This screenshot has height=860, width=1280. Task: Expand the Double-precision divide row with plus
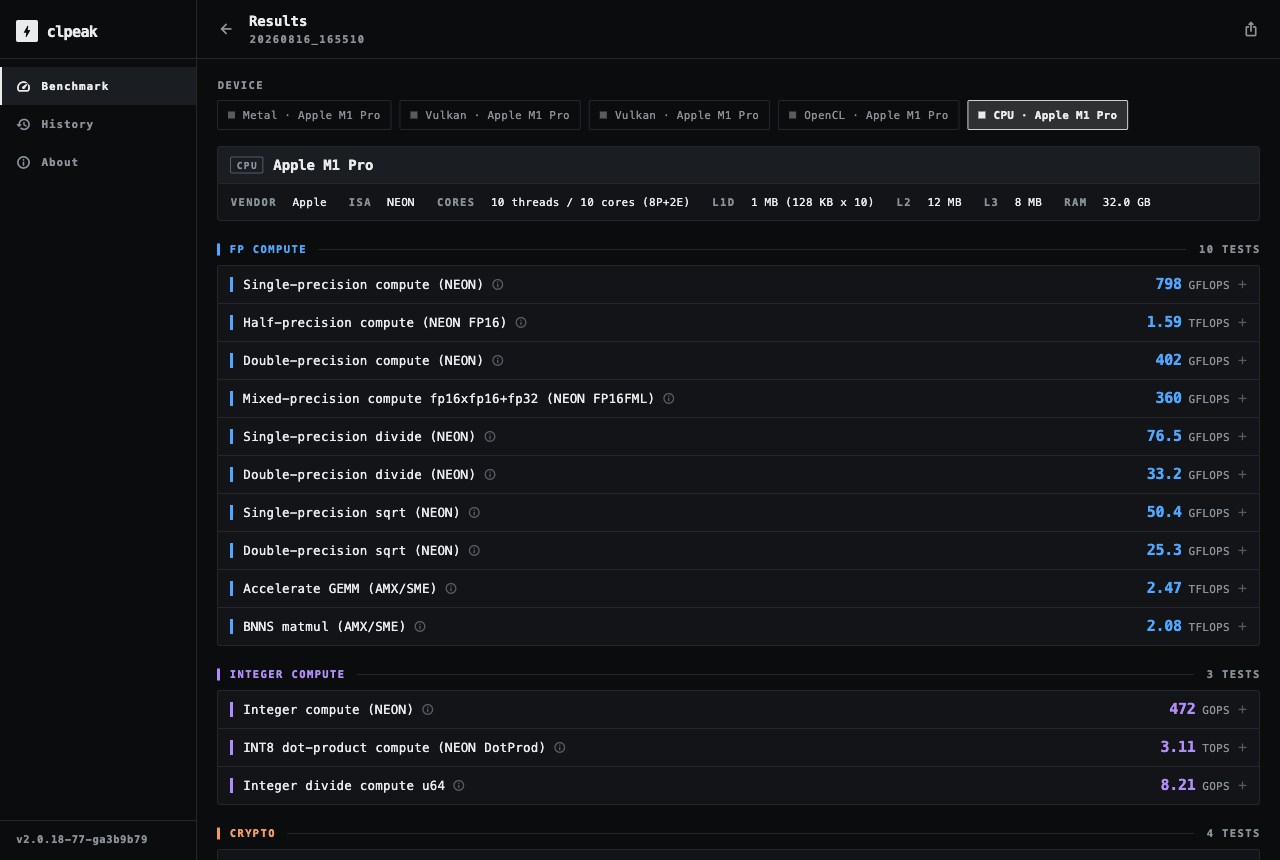click(1243, 475)
